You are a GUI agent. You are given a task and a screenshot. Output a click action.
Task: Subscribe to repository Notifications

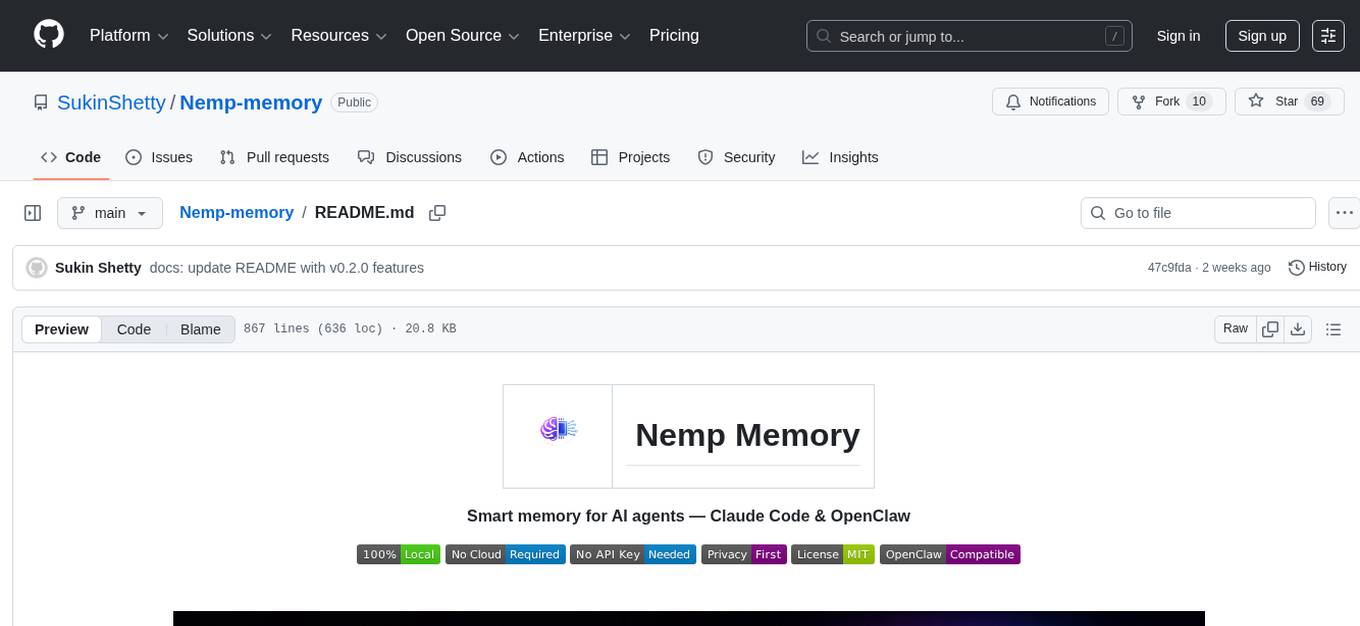tap(1050, 101)
